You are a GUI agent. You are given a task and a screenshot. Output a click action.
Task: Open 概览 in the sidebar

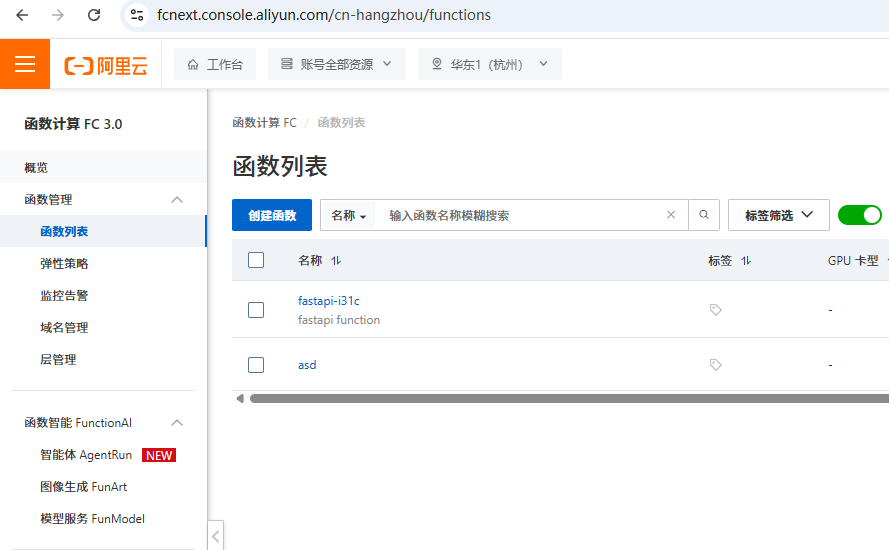pyautogui.click(x=103, y=167)
